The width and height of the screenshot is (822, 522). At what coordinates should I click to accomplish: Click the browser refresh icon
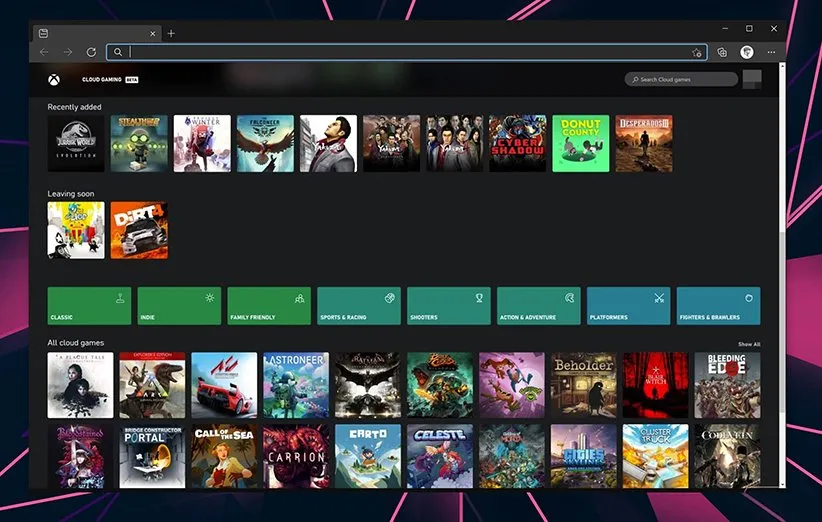(x=91, y=52)
